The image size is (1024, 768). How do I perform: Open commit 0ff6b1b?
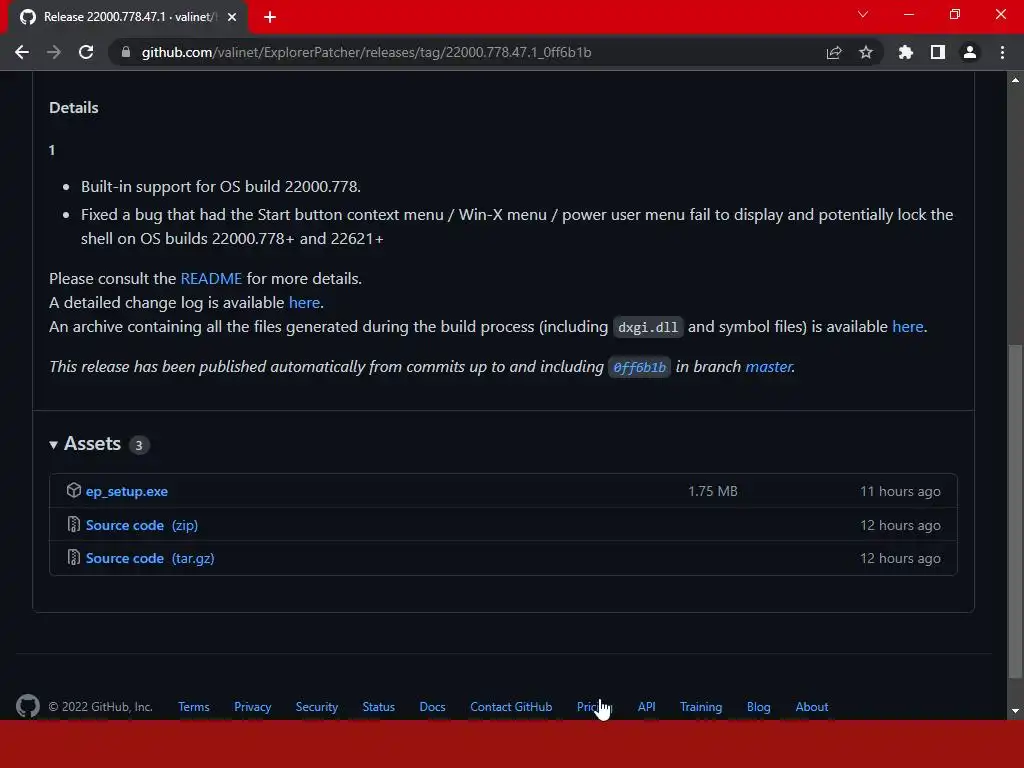pos(639,367)
